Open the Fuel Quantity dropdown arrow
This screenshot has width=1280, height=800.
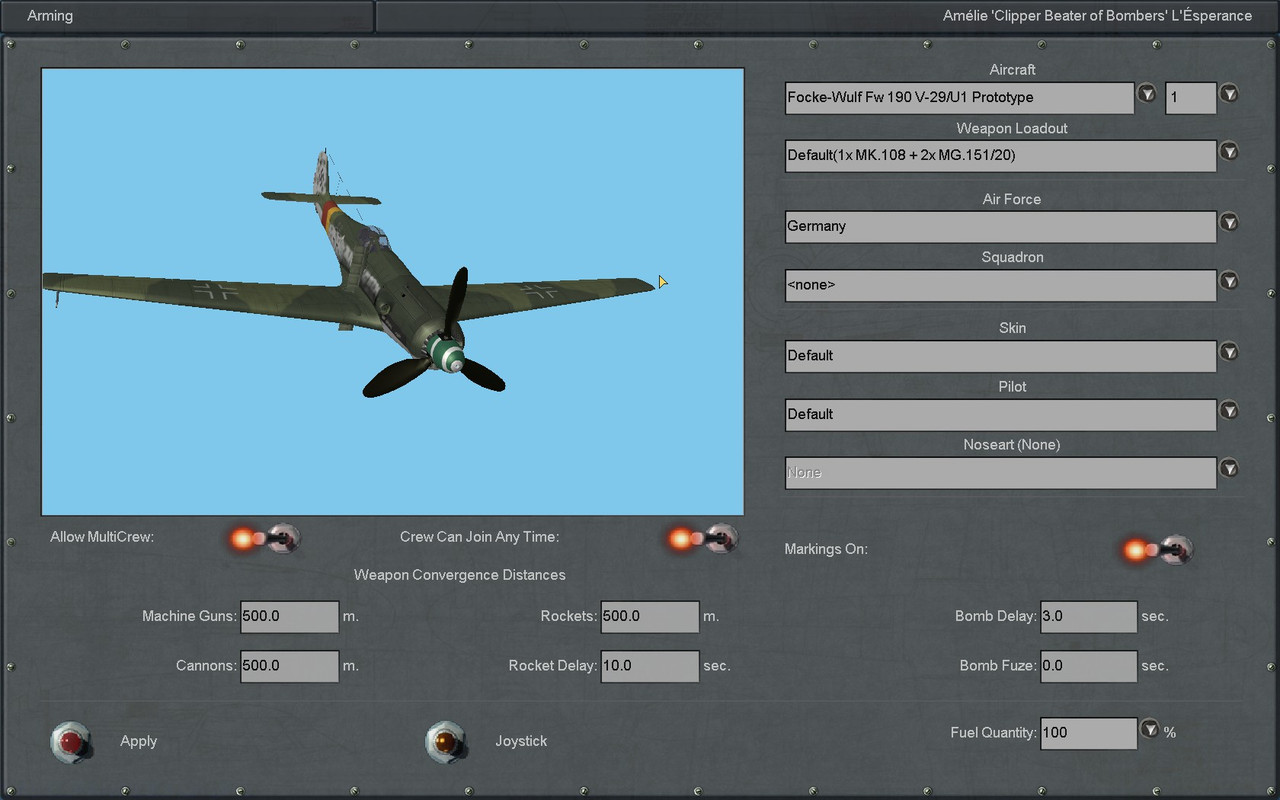[x=1150, y=729]
